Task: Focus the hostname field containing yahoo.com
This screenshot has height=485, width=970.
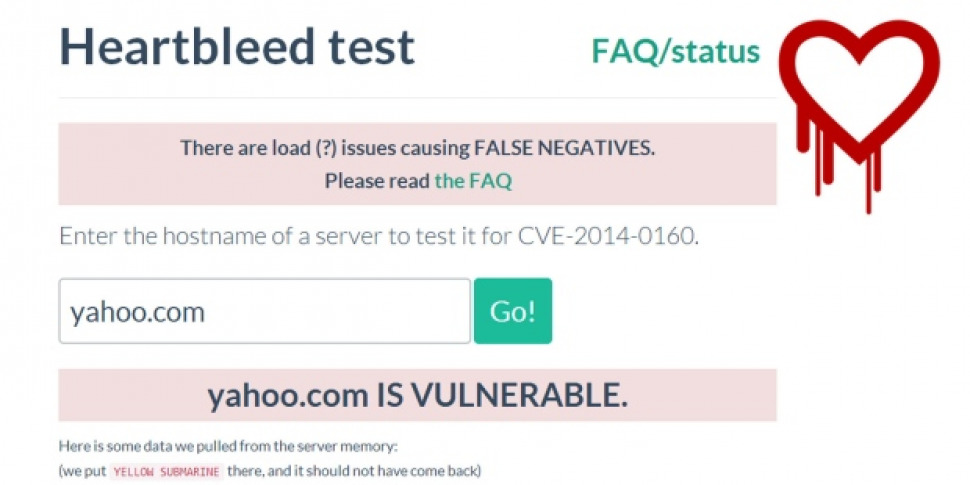Action: point(265,311)
